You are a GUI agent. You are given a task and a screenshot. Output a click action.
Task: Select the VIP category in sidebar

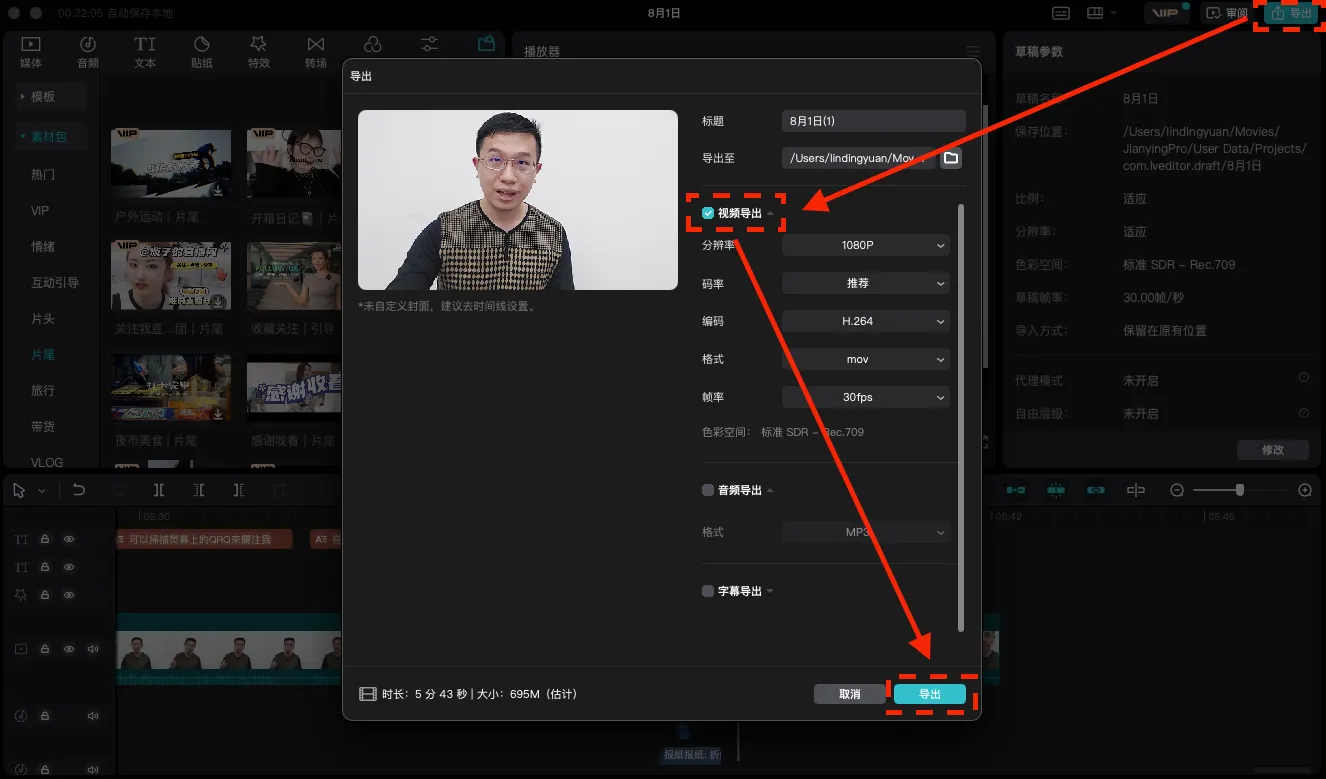[40, 210]
